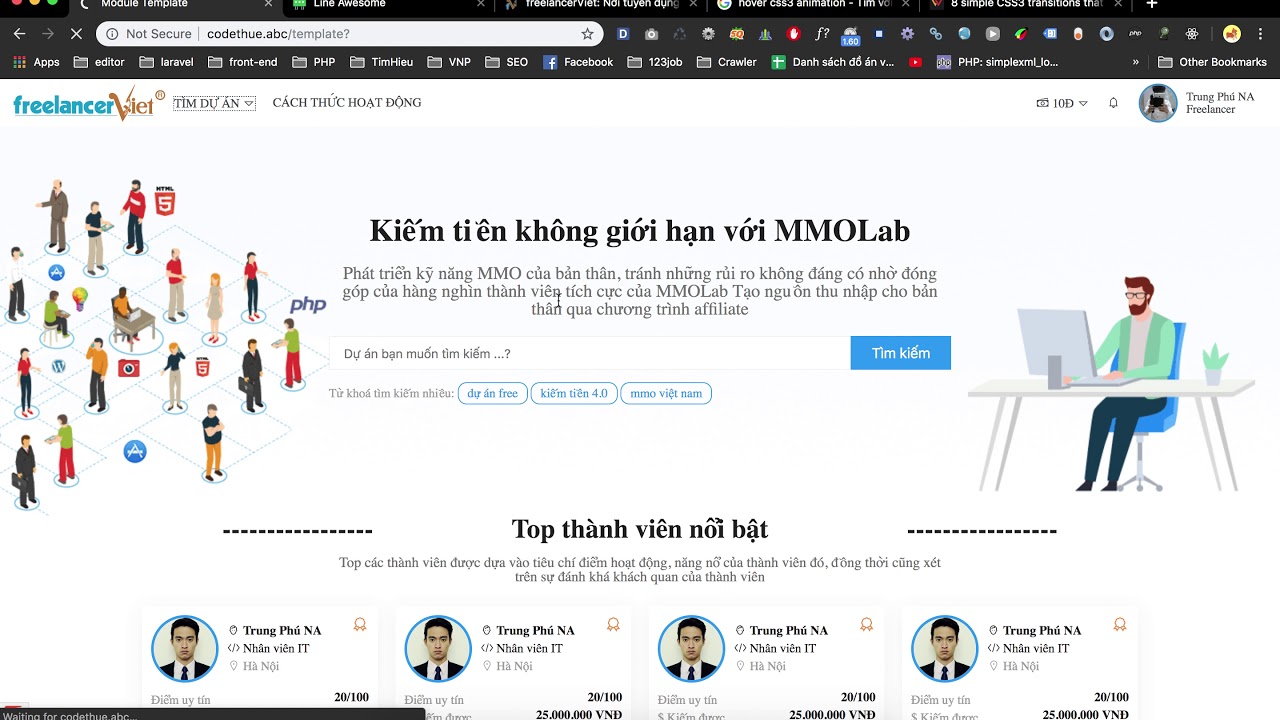Switch to 8 simple CSS3 transitions tab
Image resolution: width=1280 pixels, height=720 pixels.
pyautogui.click(x=1025, y=4)
